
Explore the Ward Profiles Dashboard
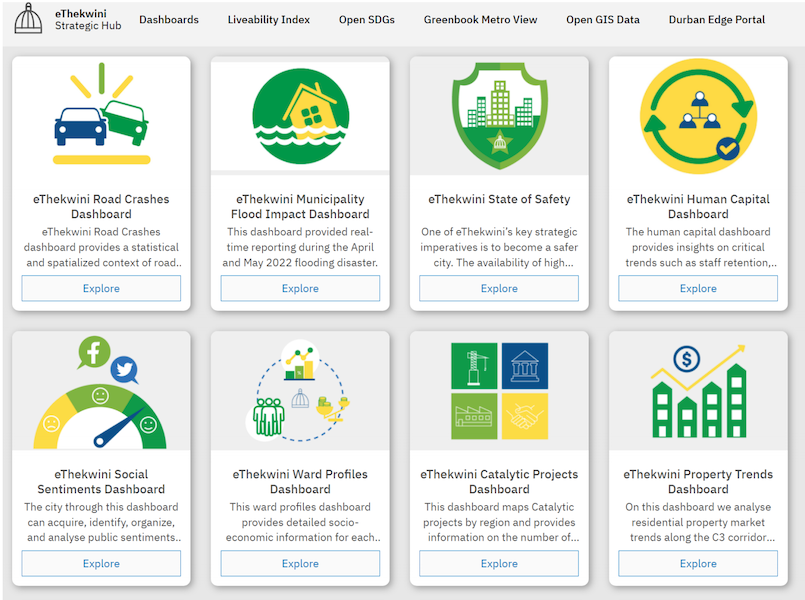pyautogui.click(x=300, y=564)
